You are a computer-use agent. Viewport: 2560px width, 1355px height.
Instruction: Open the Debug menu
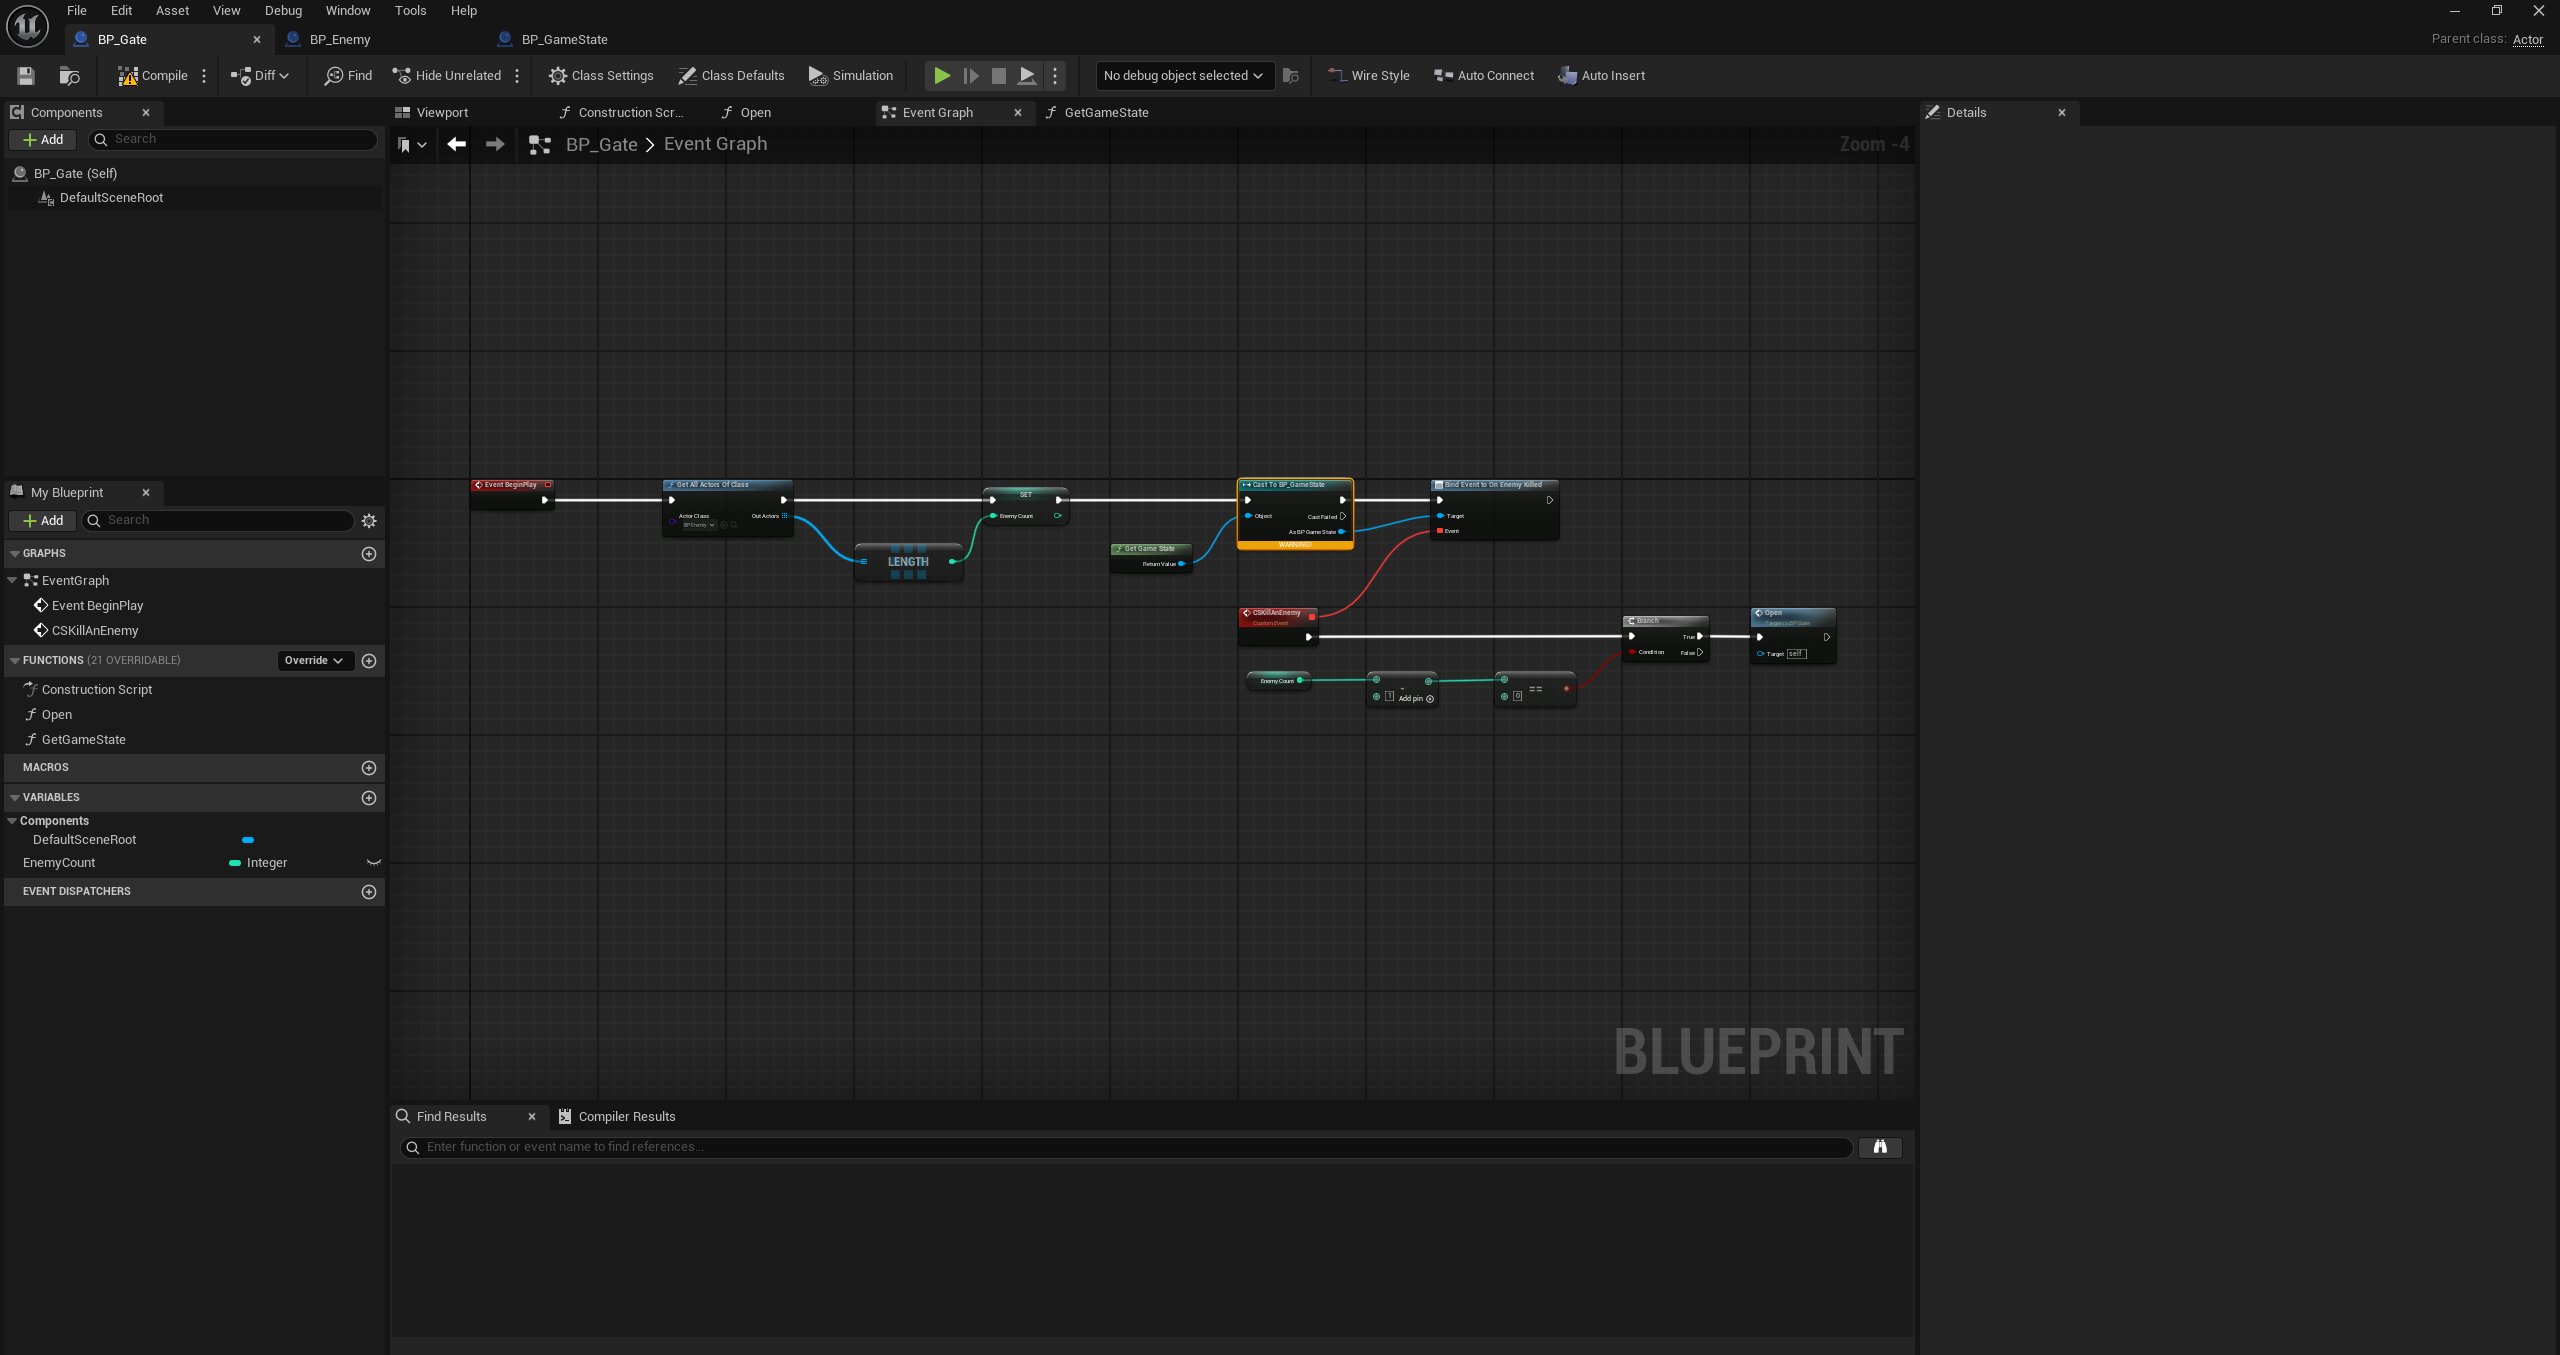(283, 11)
